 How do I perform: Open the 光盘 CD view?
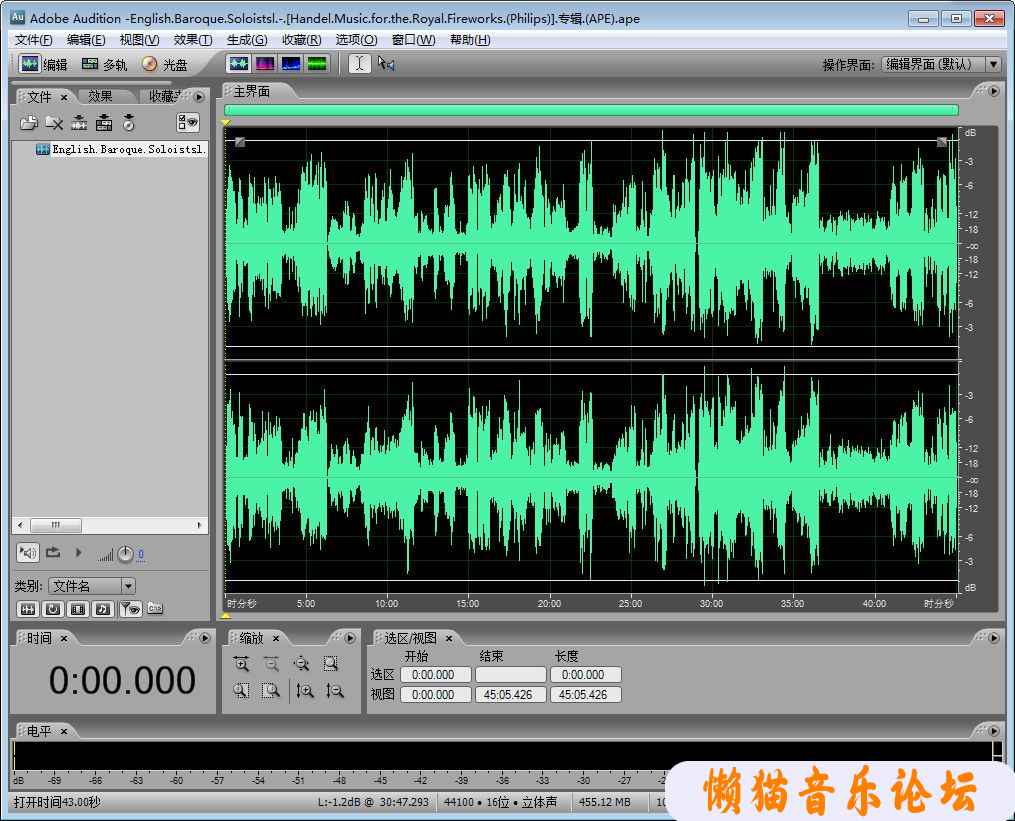point(165,64)
